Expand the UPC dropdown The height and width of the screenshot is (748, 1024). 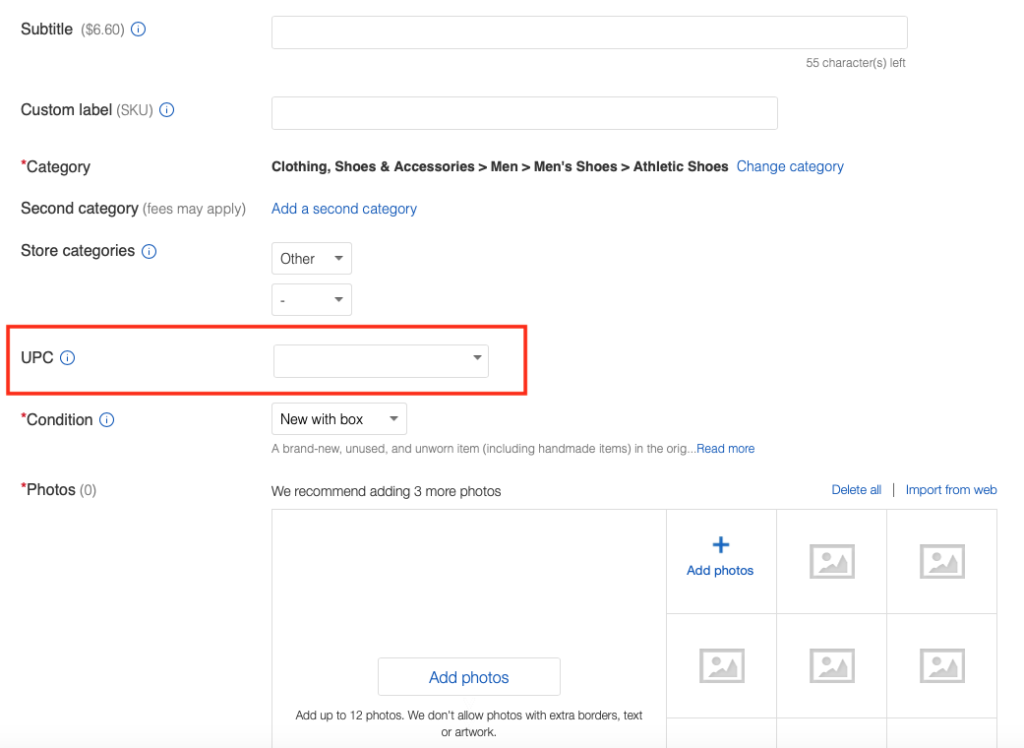[477, 360]
